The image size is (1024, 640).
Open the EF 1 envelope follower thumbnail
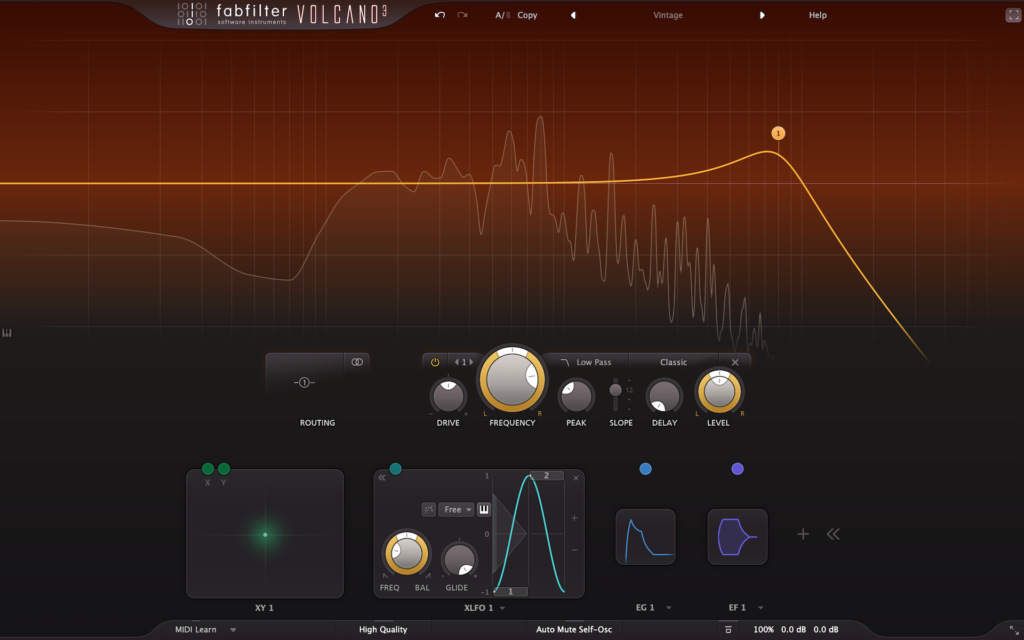click(x=737, y=537)
